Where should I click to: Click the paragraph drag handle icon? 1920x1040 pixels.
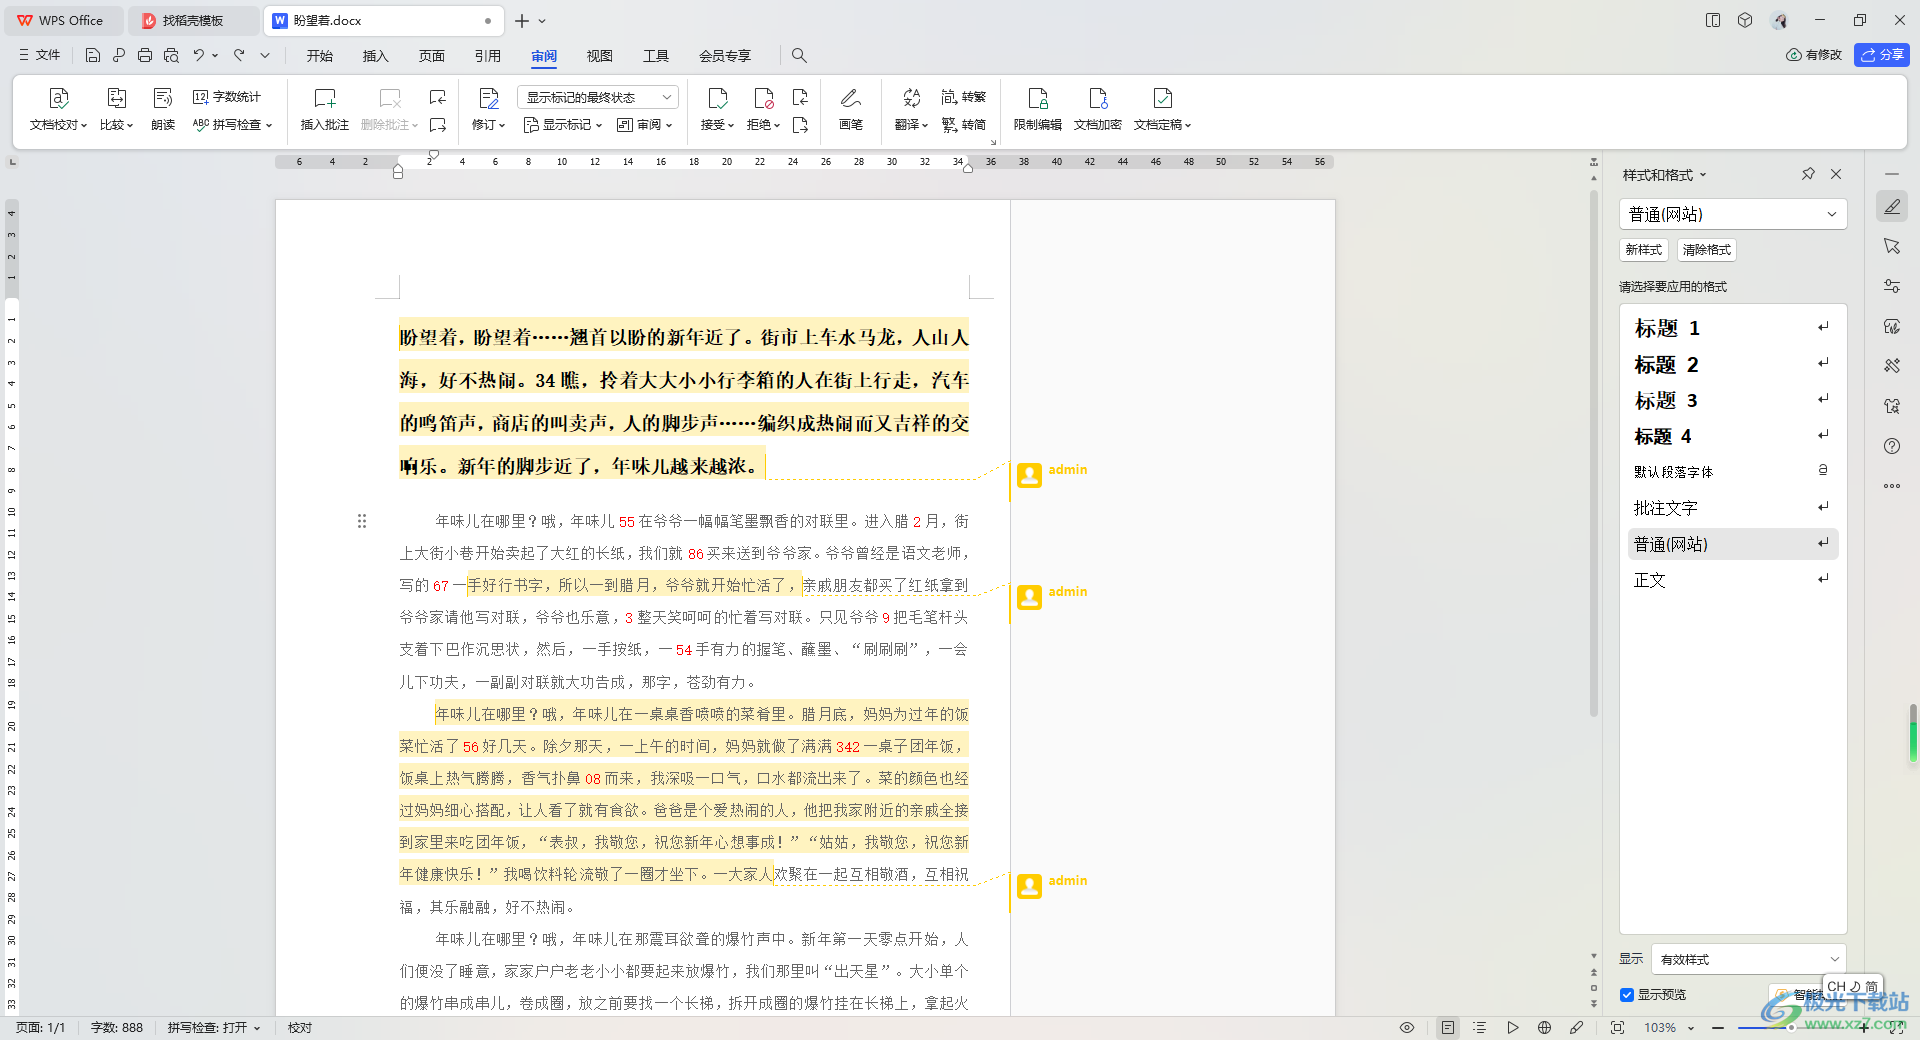[362, 521]
